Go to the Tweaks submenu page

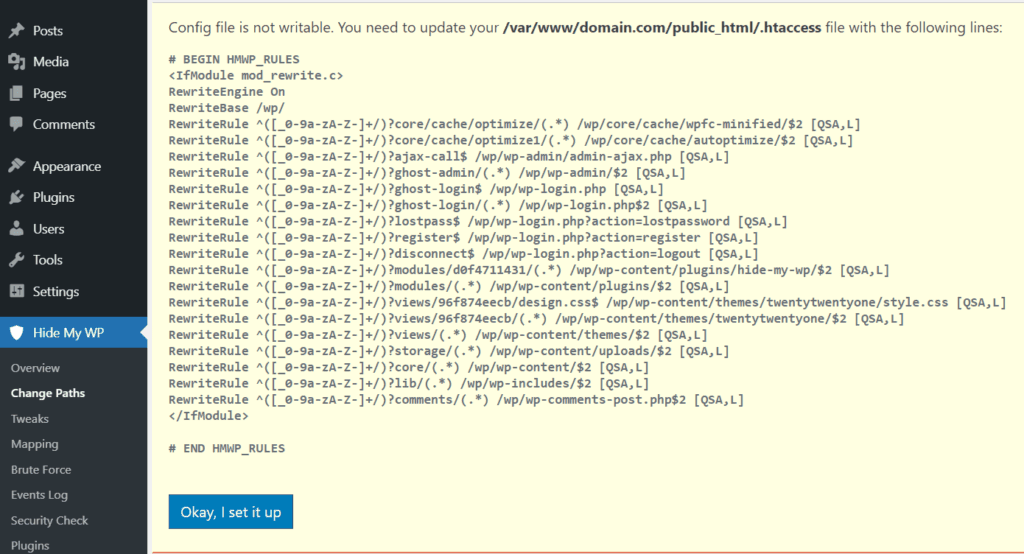click(30, 419)
